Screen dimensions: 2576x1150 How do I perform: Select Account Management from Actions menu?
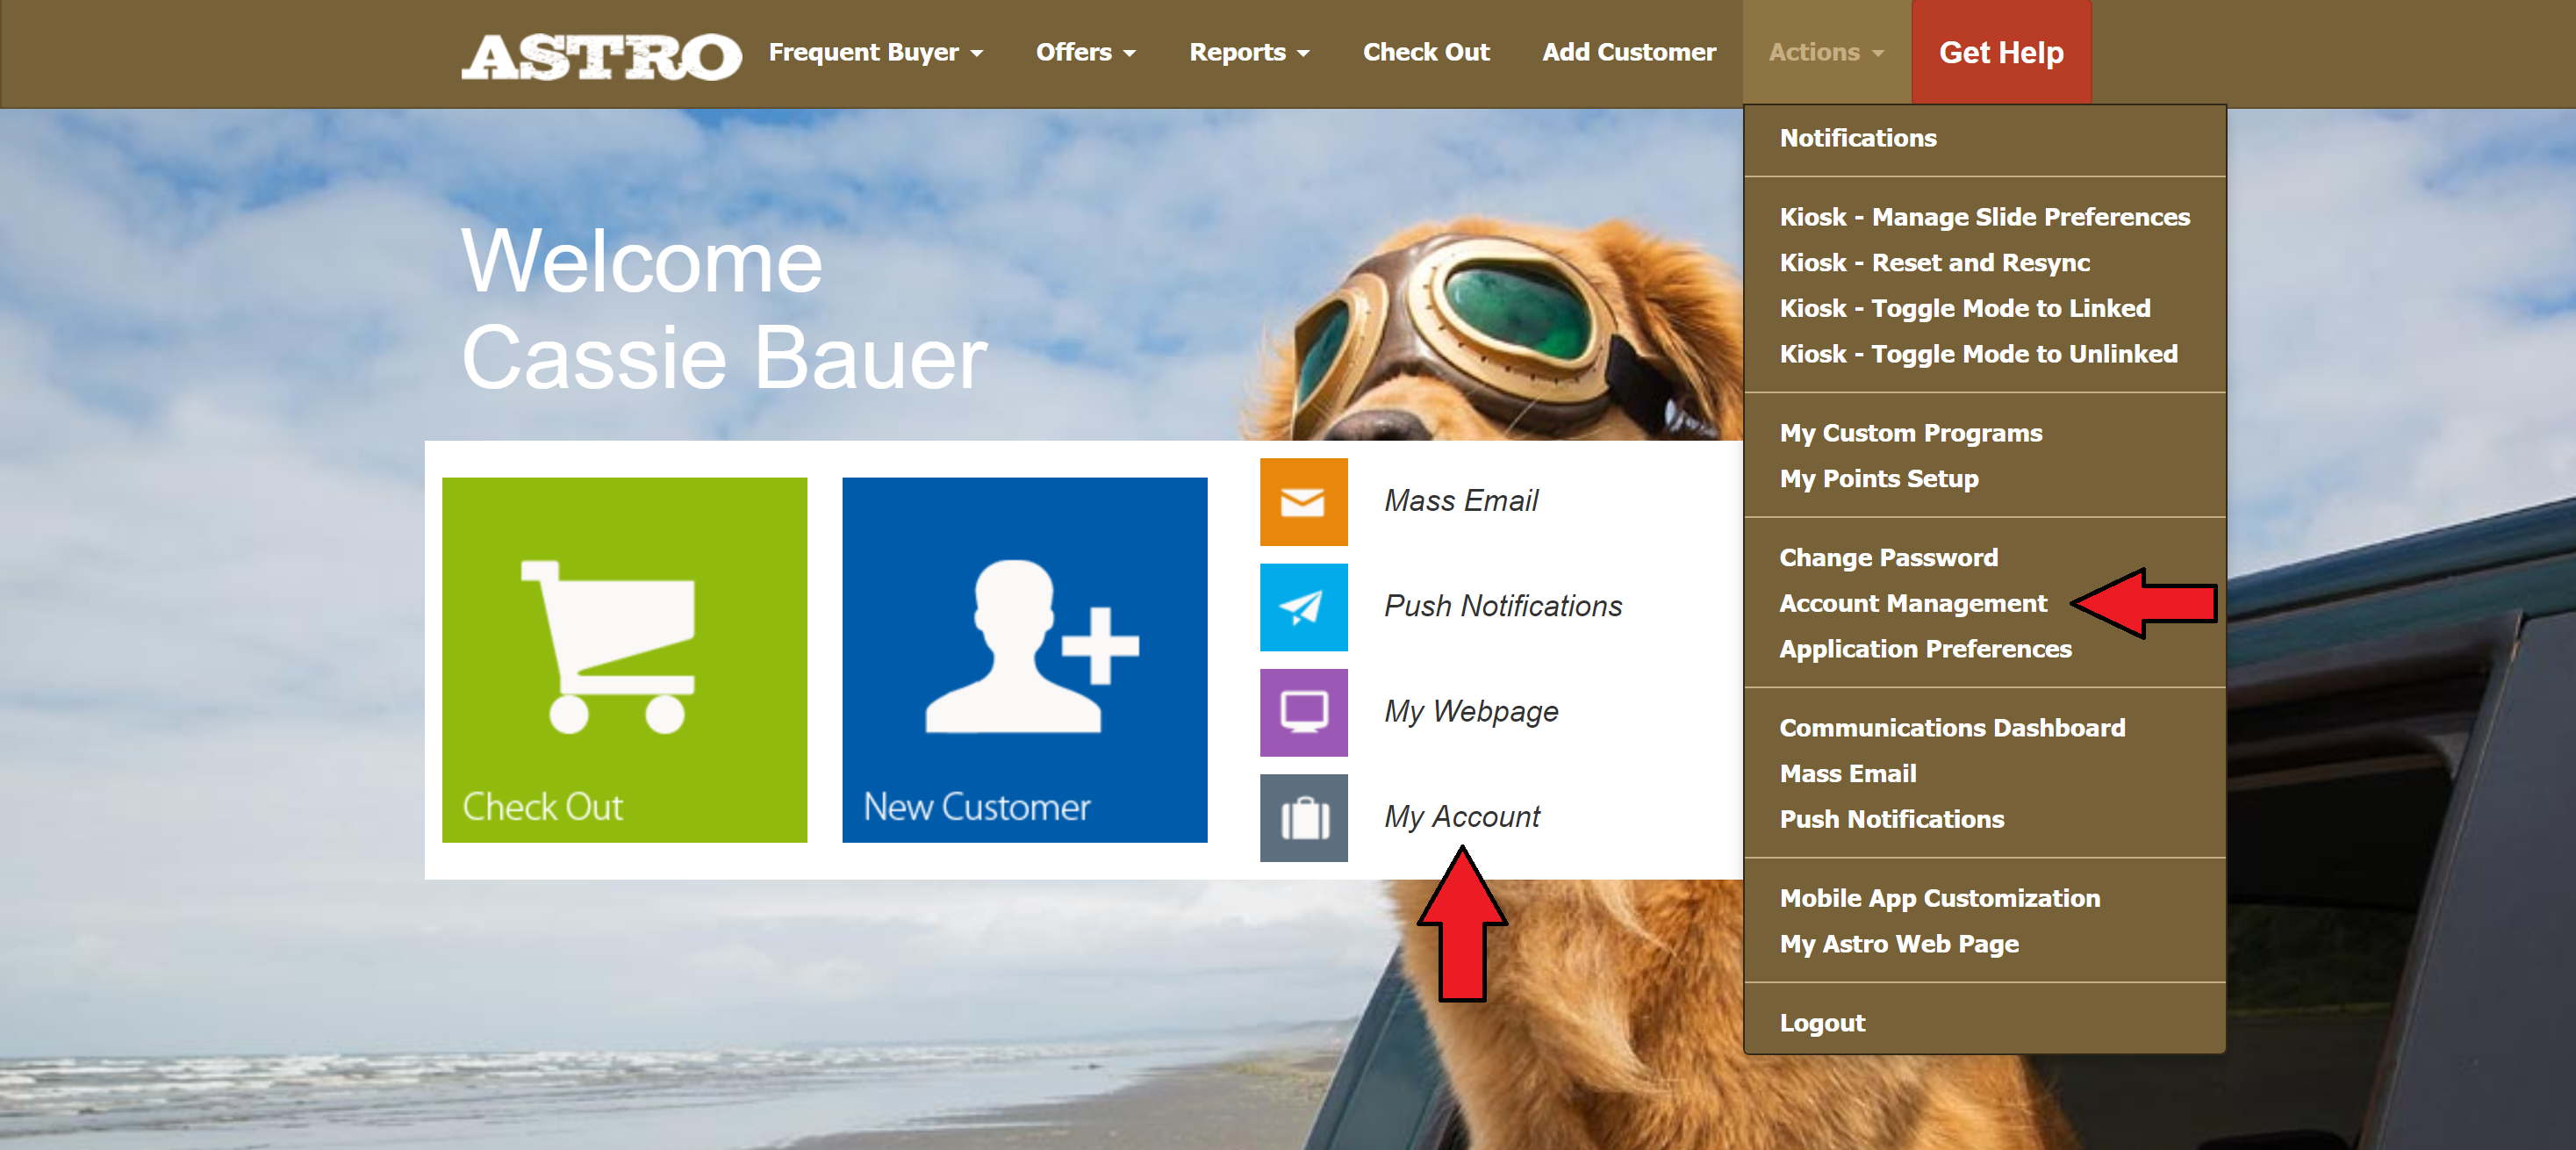(1912, 603)
